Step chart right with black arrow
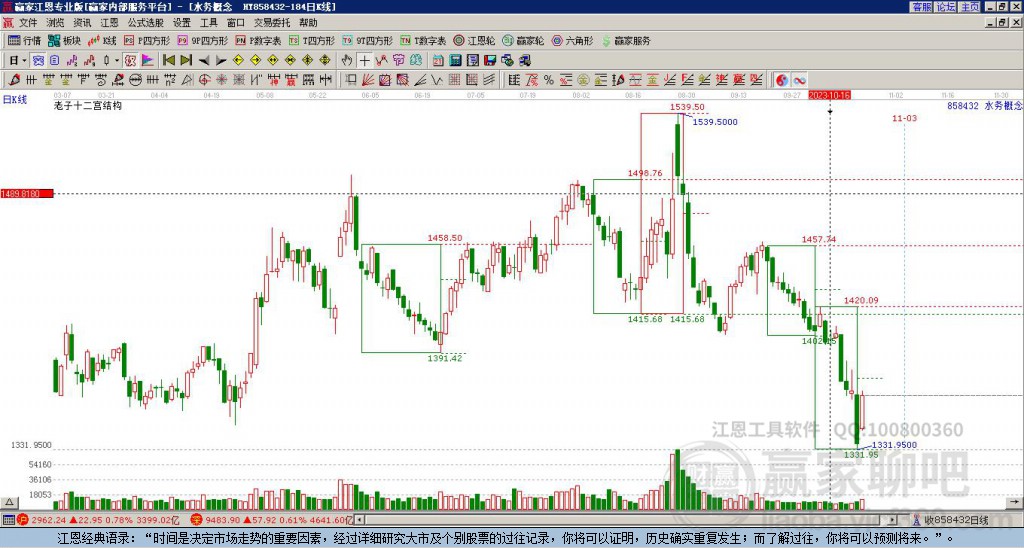This screenshot has height=548, width=1024. pyautogui.click(x=221, y=61)
